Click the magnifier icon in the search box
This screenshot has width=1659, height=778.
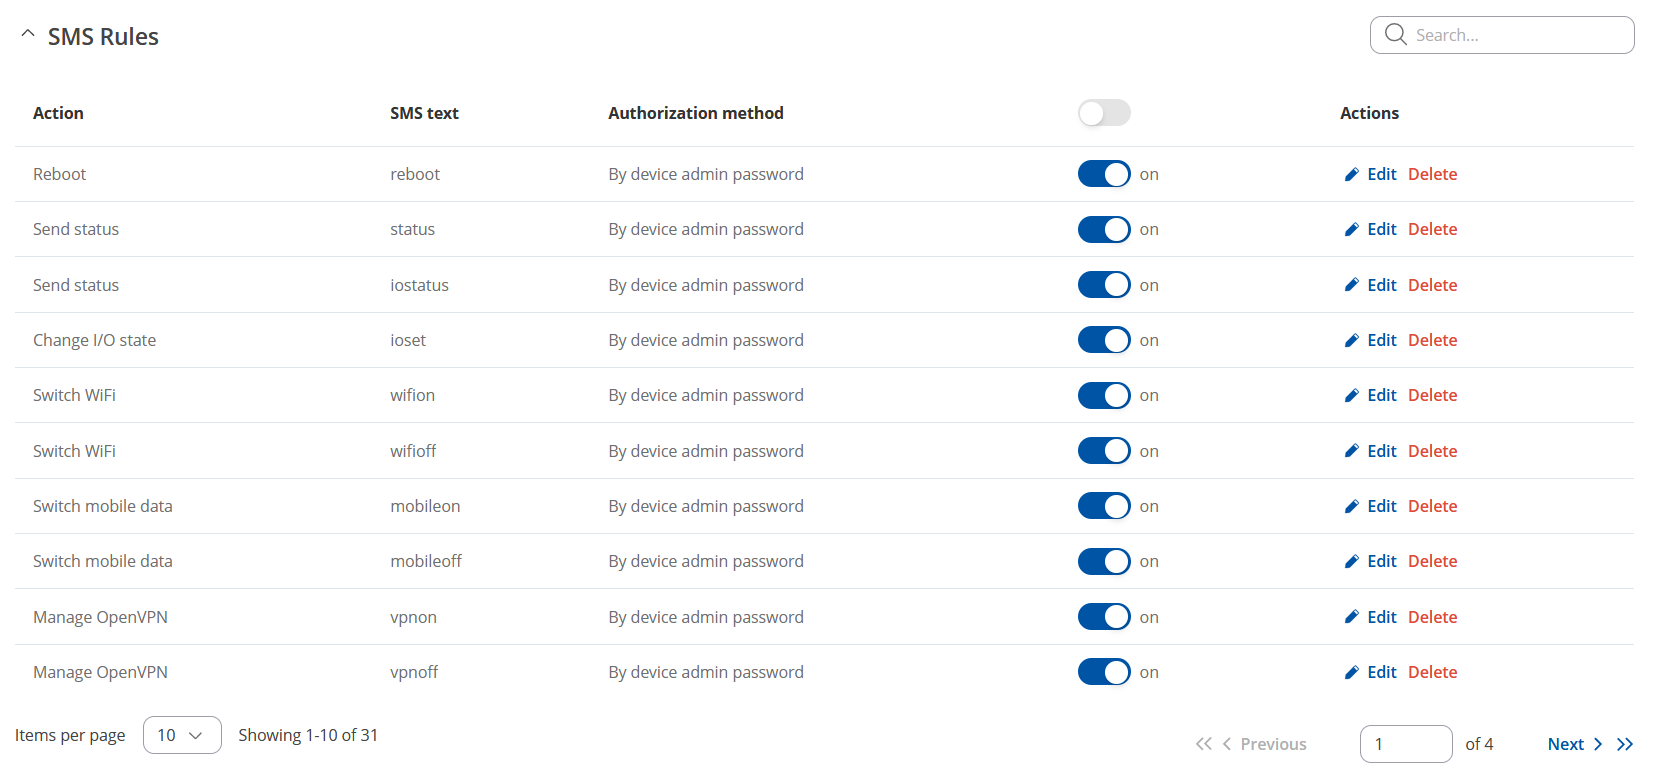click(1395, 35)
